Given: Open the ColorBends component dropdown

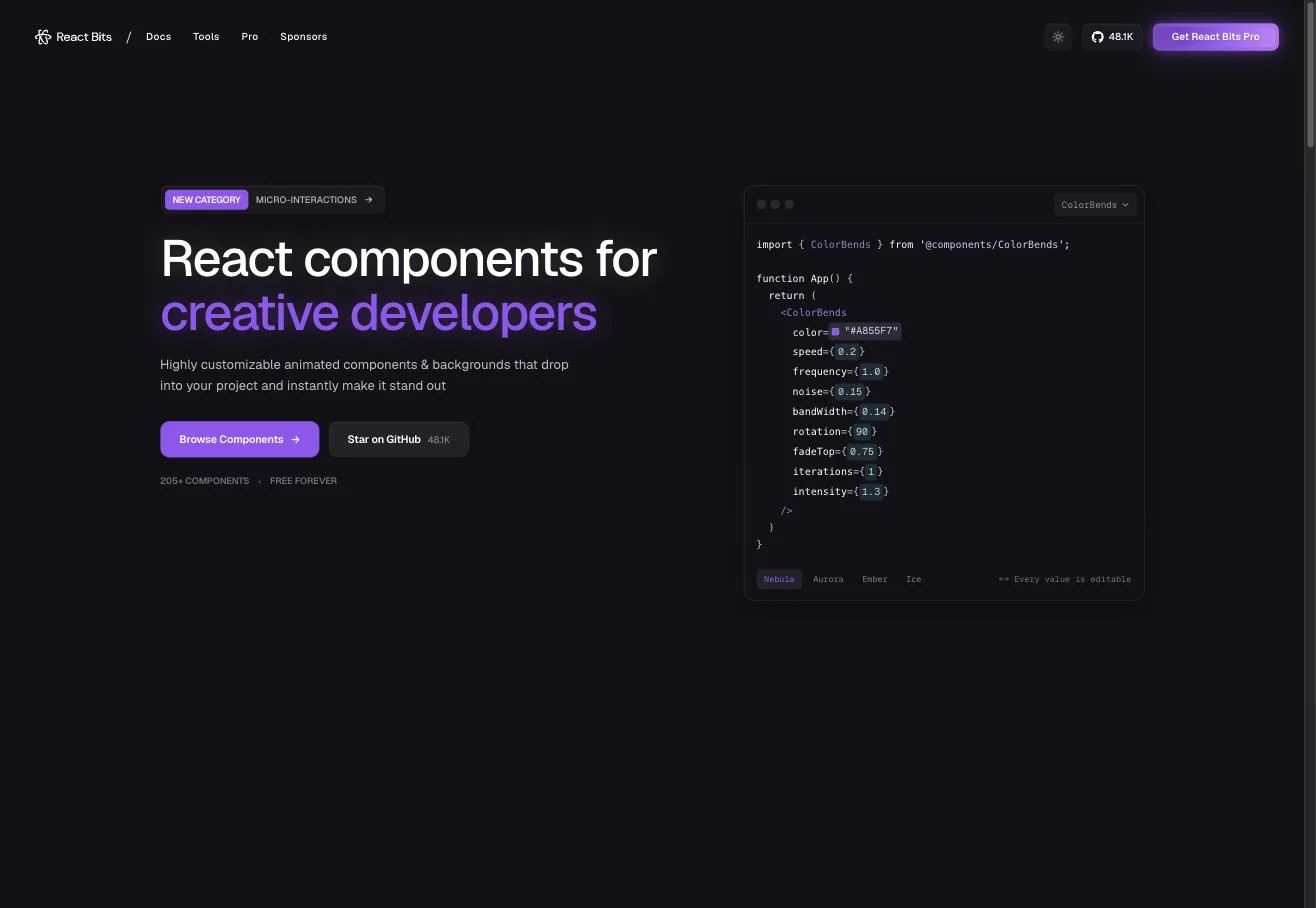Looking at the screenshot, I should (x=1095, y=205).
